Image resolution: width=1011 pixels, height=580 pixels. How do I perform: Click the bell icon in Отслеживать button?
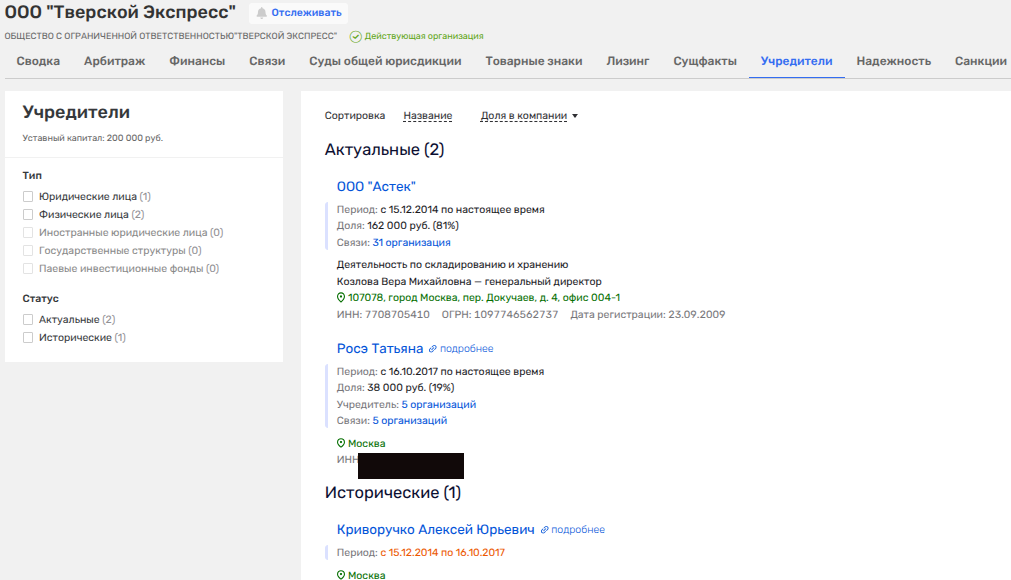pyautogui.click(x=262, y=13)
